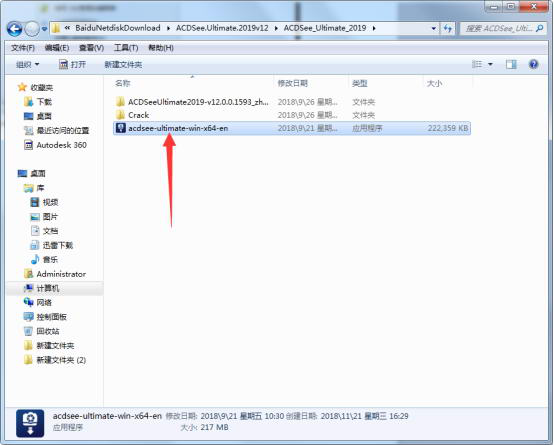
Task: Click the acdsee-ultimate-win-x64-en installer icon in list
Action: [x=121, y=128]
